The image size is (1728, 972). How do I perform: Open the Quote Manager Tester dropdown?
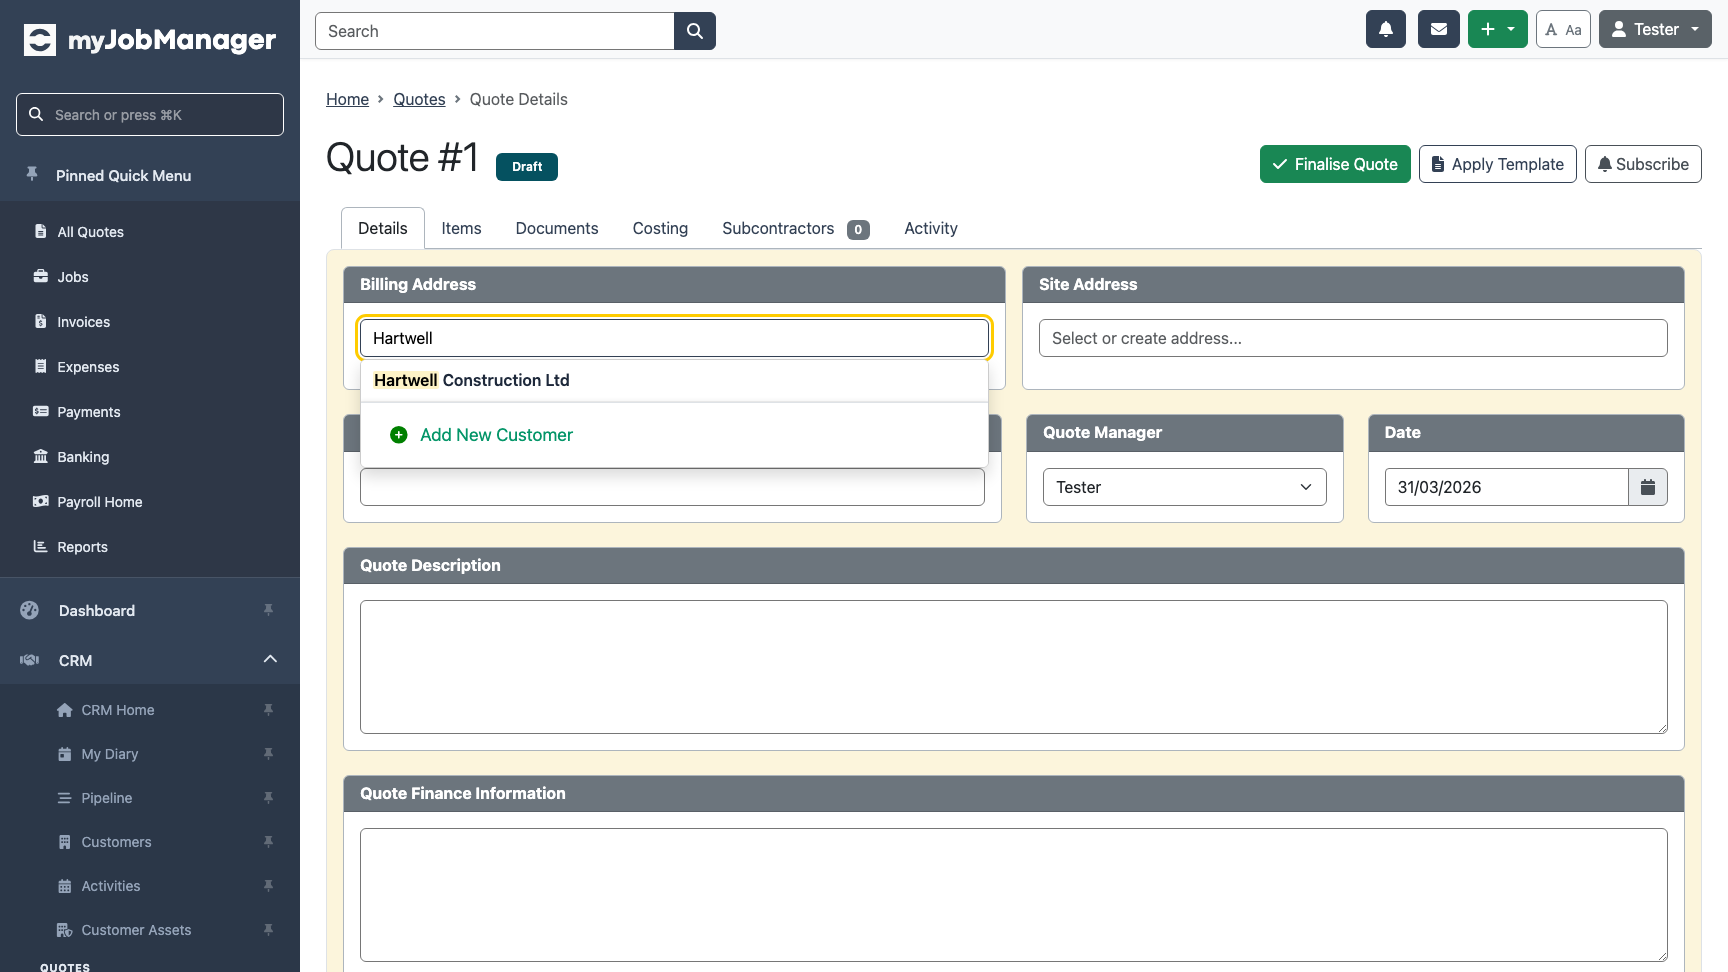1185,487
